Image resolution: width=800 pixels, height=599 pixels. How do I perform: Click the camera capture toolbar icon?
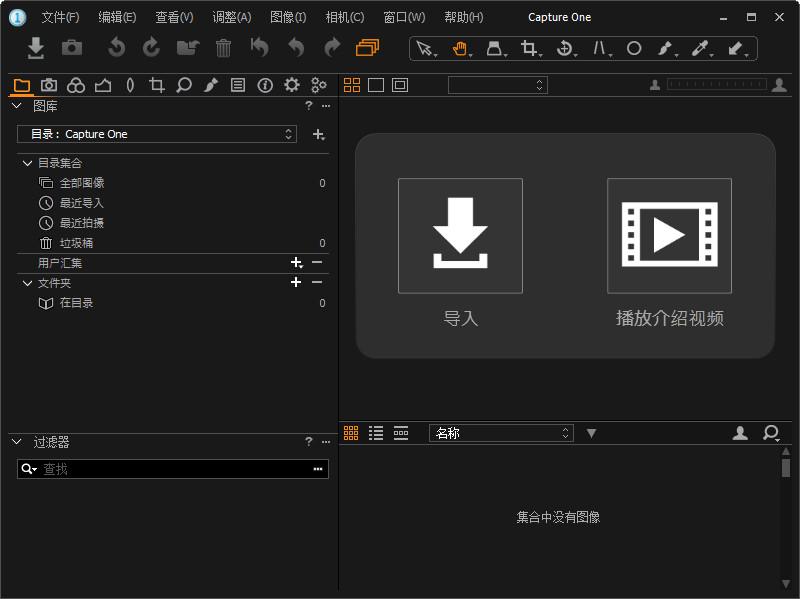click(72, 47)
